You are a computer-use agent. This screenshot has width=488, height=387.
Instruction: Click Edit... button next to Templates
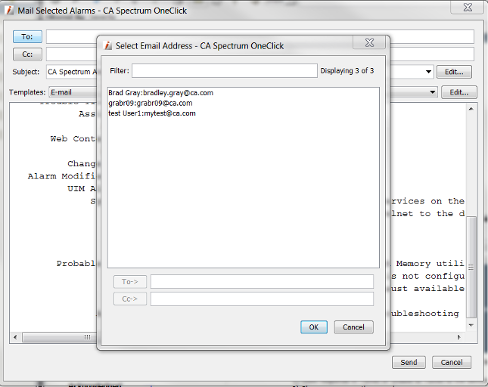pos(459,92)
